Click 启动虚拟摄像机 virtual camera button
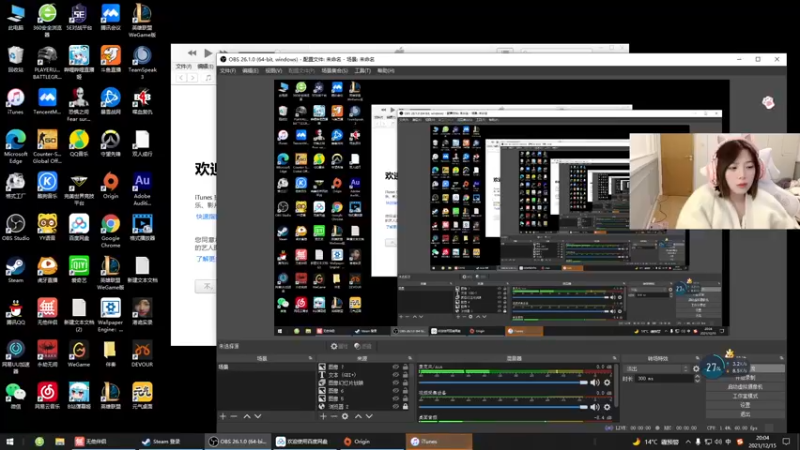 pyautogui.click(x=745, y=387)
